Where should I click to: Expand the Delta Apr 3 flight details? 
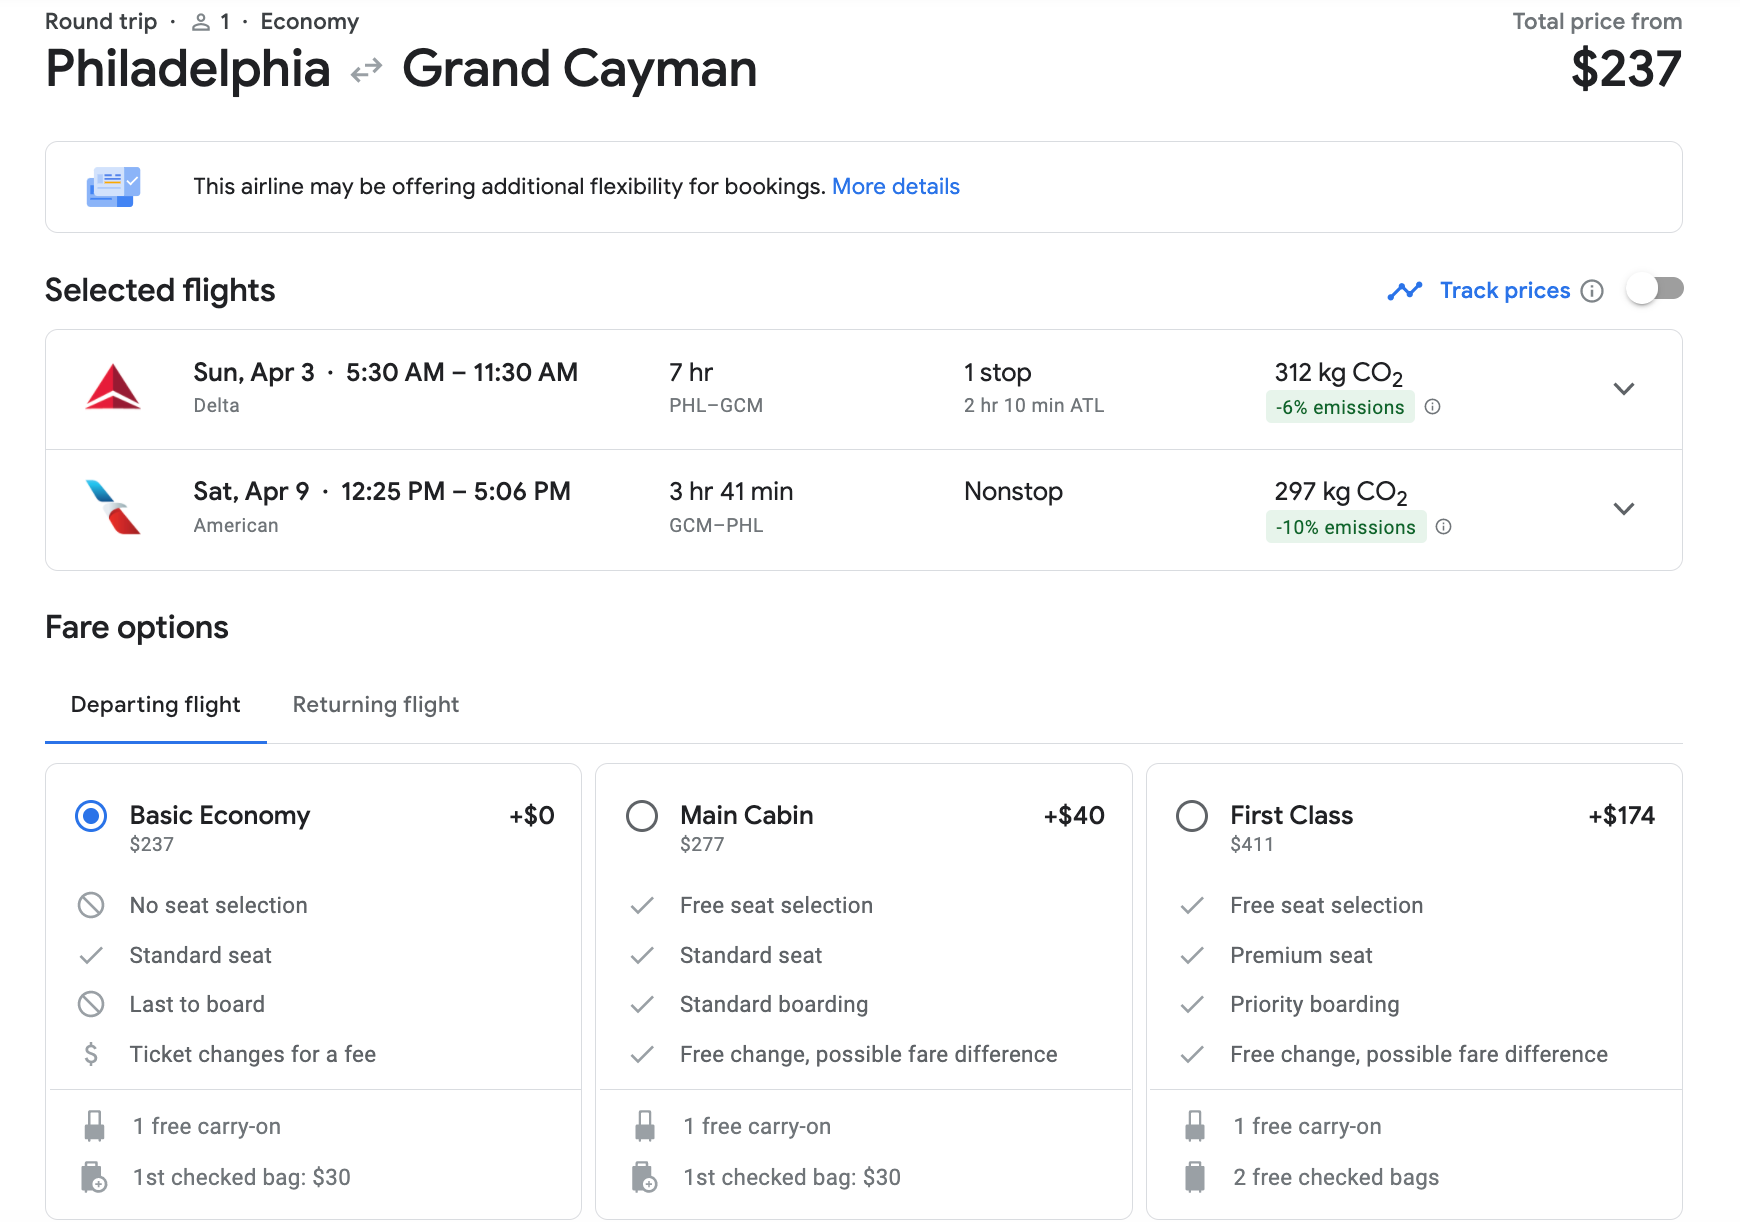[1624, 389]
